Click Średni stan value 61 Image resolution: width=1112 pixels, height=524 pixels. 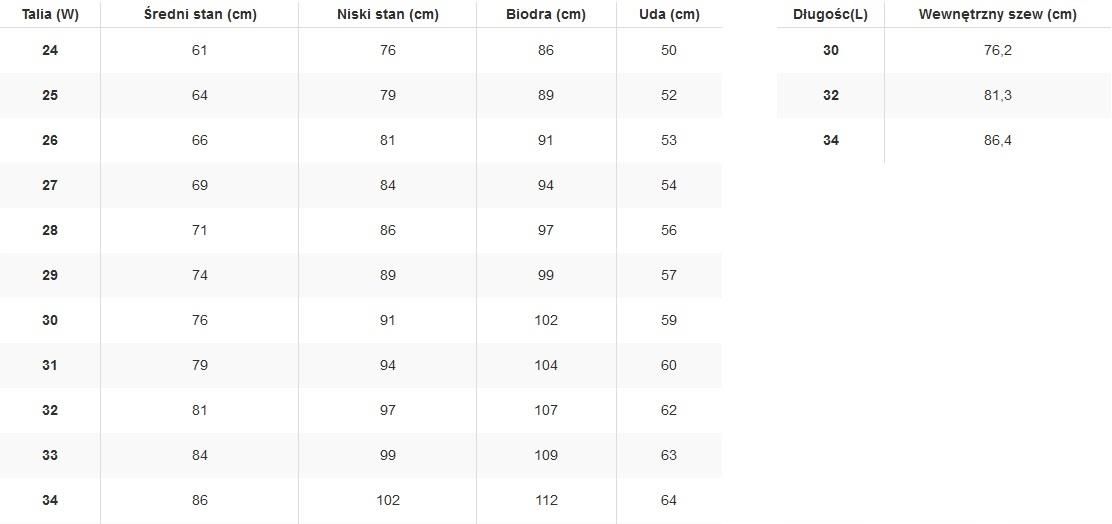tap(199, 50)
